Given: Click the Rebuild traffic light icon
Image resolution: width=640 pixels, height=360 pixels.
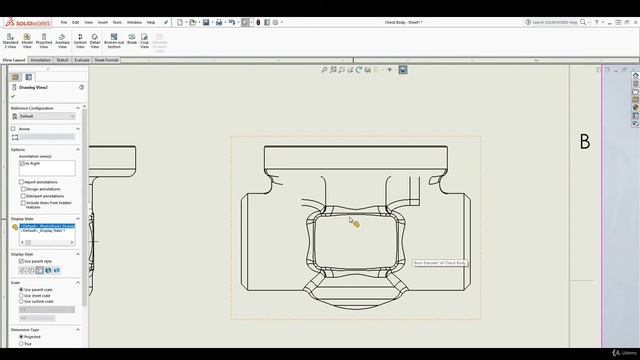Looking at the screenshot, I should click(x=258, y=22).
